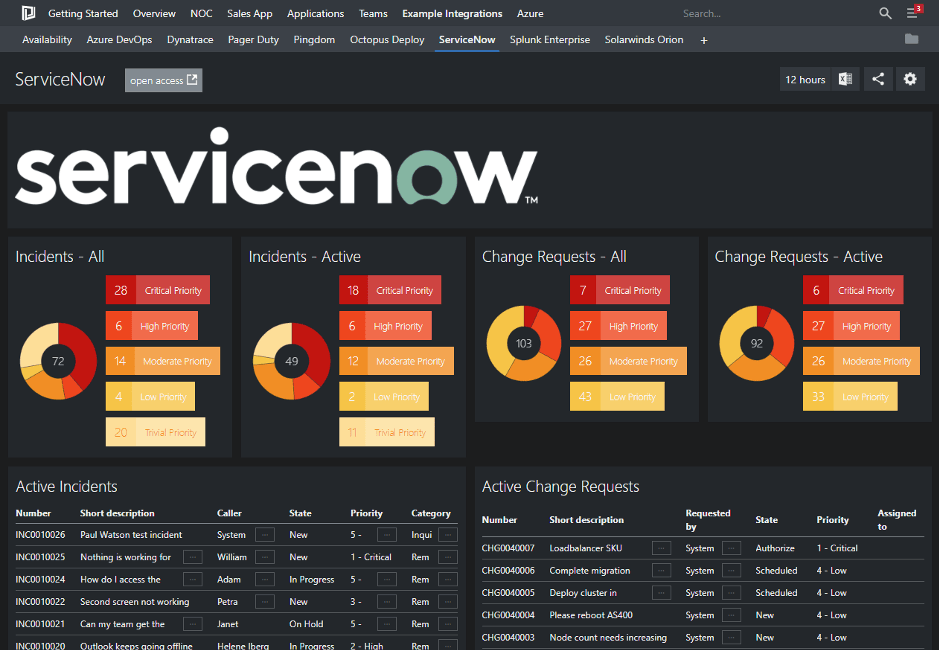Expand the Caller cell ellipsis for INC0010026
939x650 pixels.
pyautogui.click(x=265, y=534)
